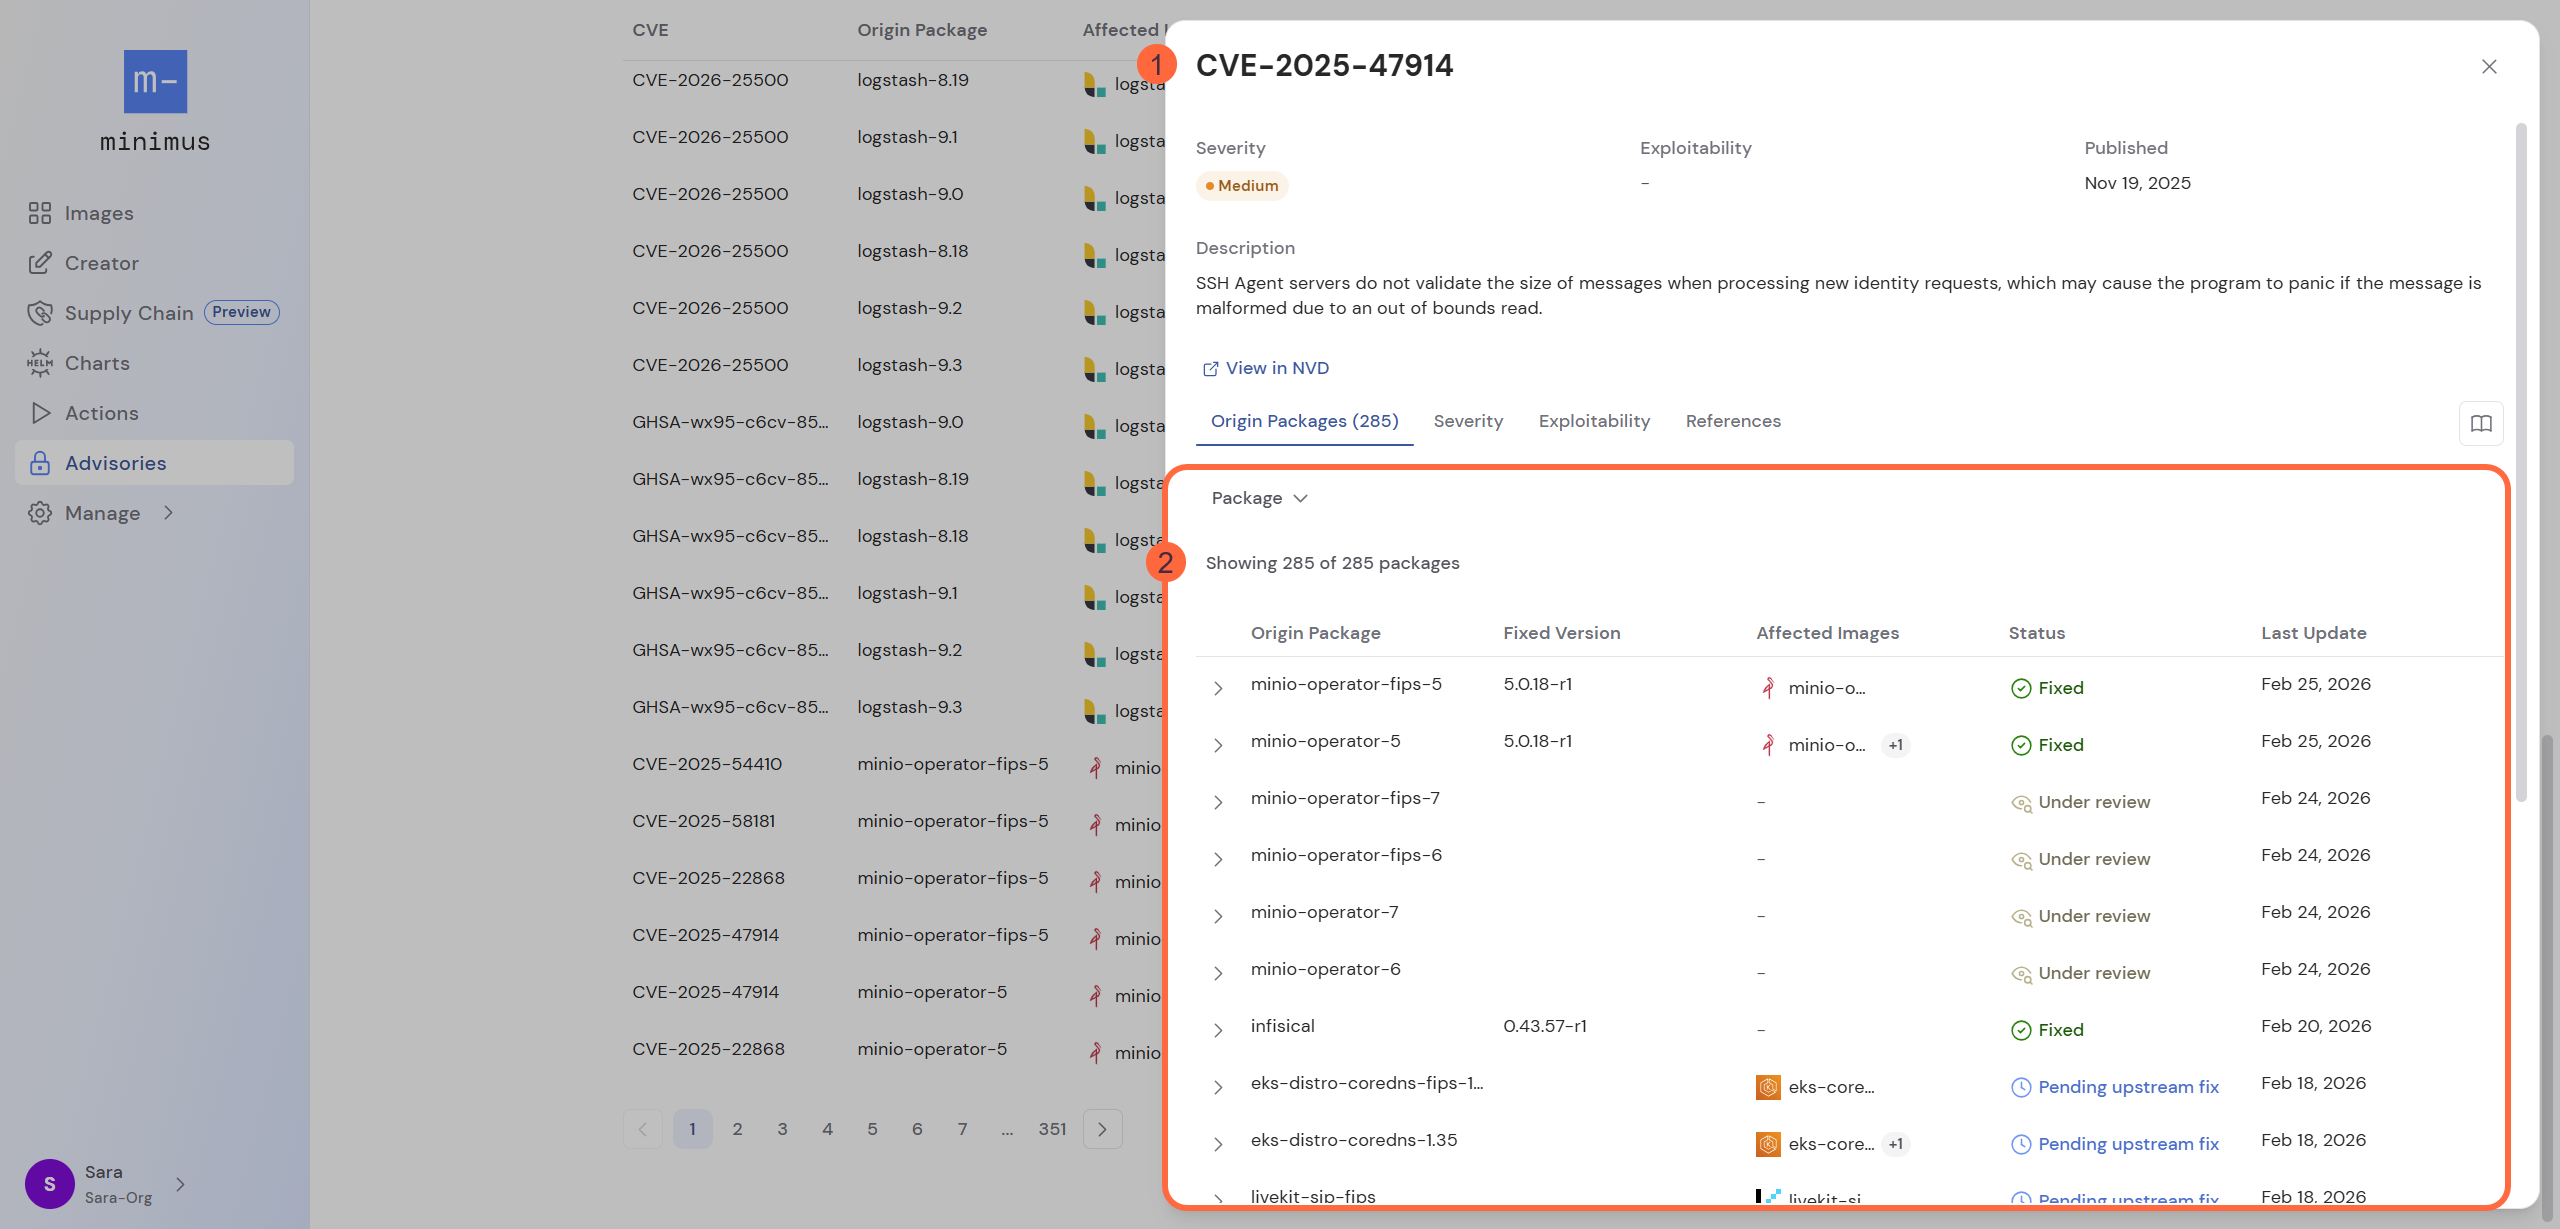Close the CVE-2025-47914 details panel
The image size is (2560, 1229).
tap(2489, 67)
